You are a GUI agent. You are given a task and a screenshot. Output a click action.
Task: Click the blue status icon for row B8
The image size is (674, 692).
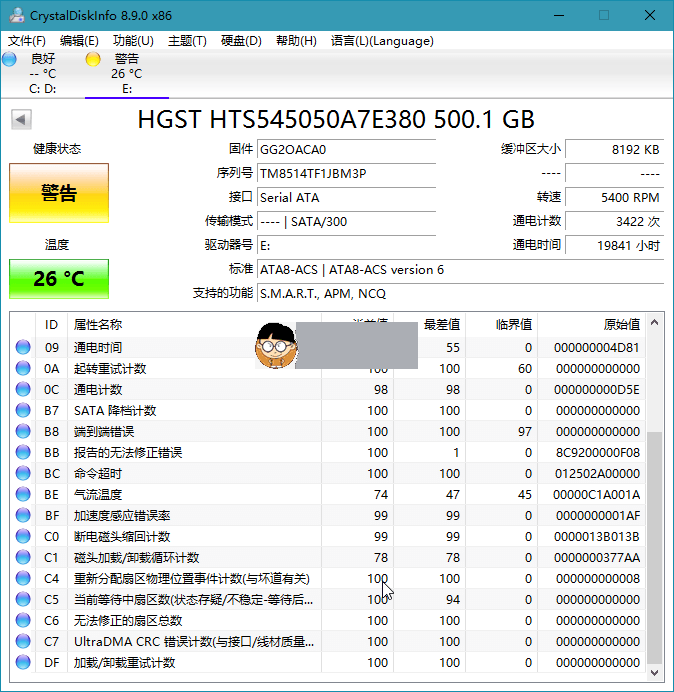(x=23, y=431)
